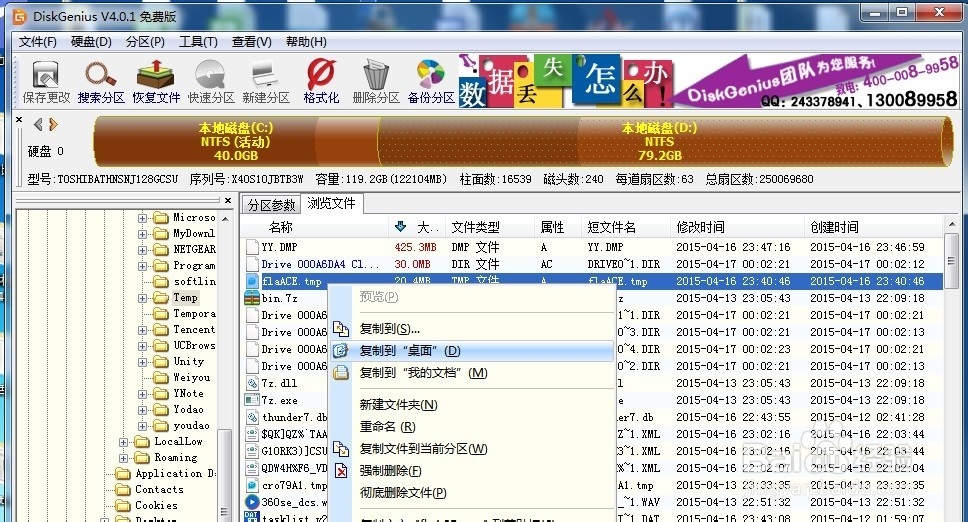The height and width of the screenshot is (522, 968).
Task: Click the 新建分区 new partition icon
Action: [266, 80]
